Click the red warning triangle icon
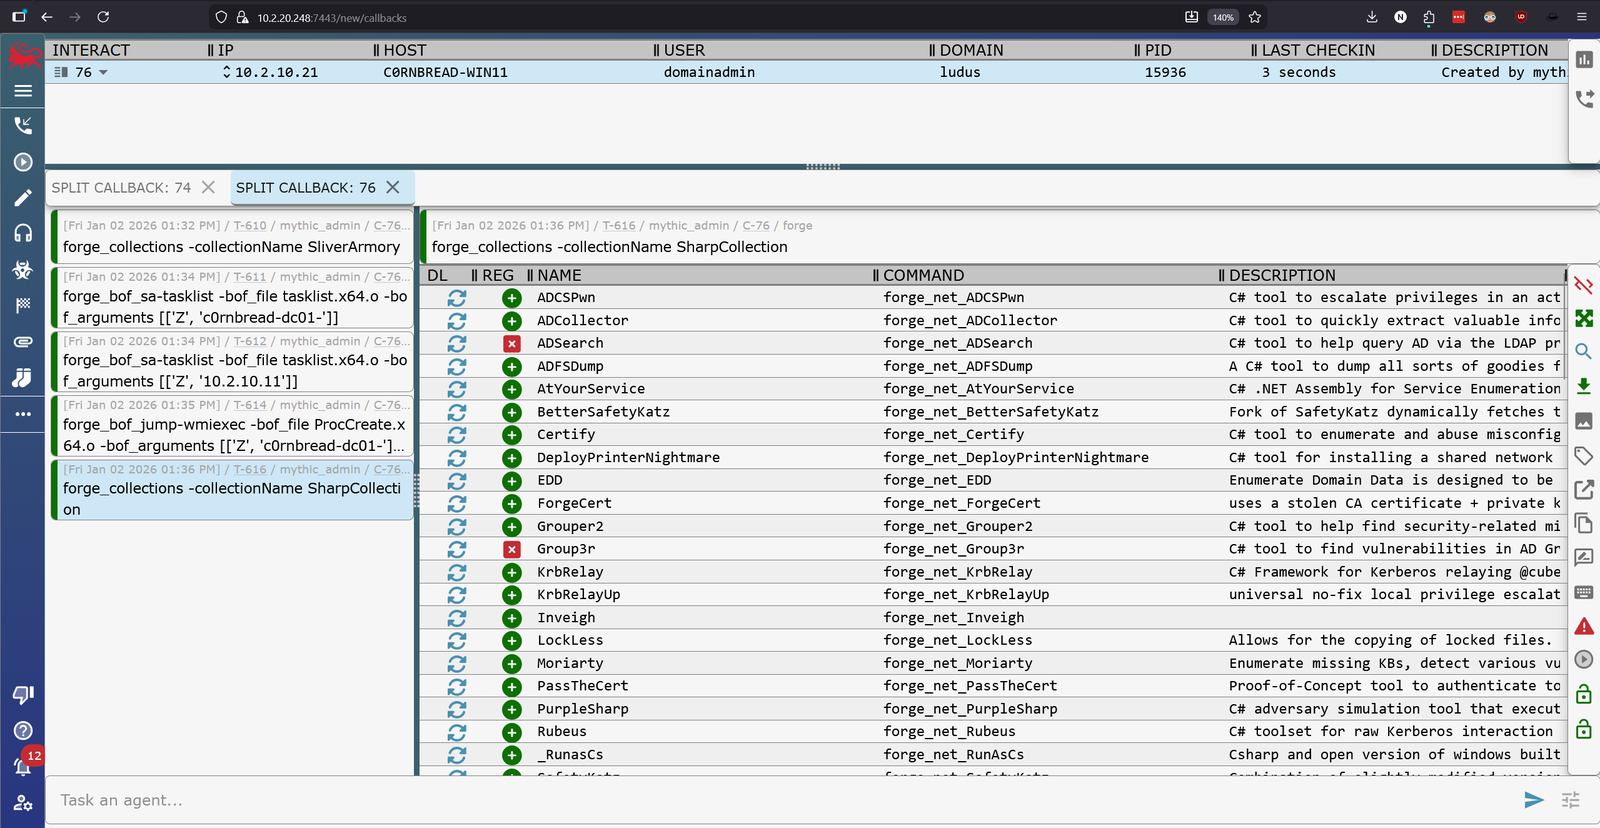Screen dimensions: 1600x828 (x=1584, y=626)
